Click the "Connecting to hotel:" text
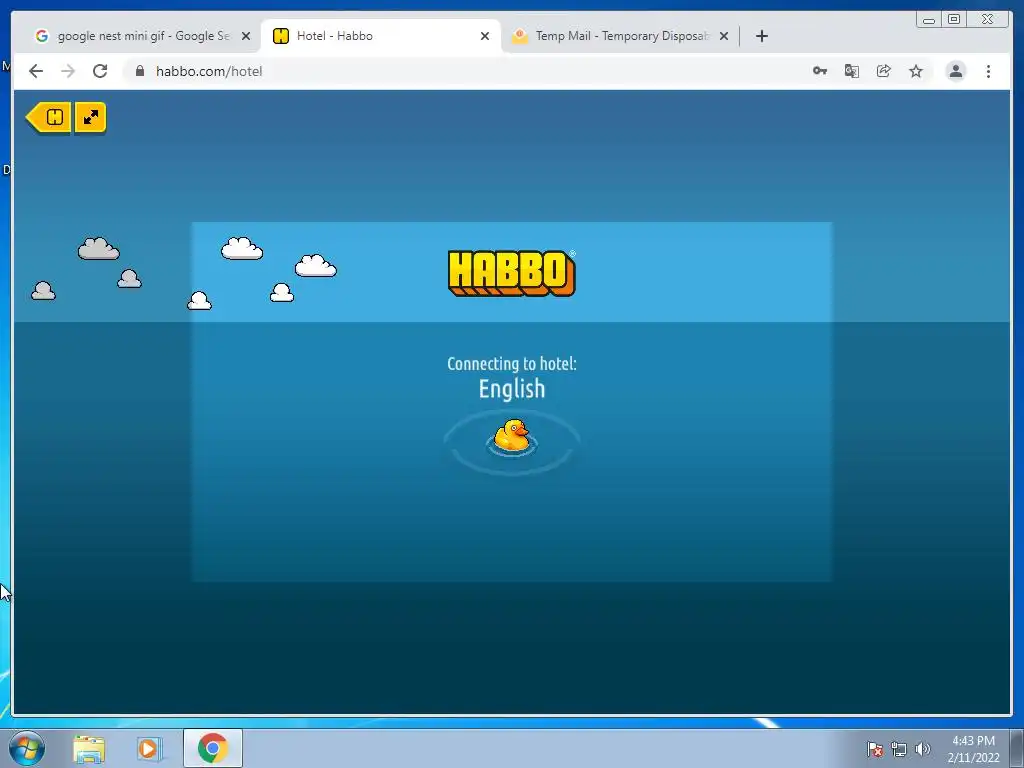The width and height of the screenshot is (1024, 768). [x=512, y=364]
